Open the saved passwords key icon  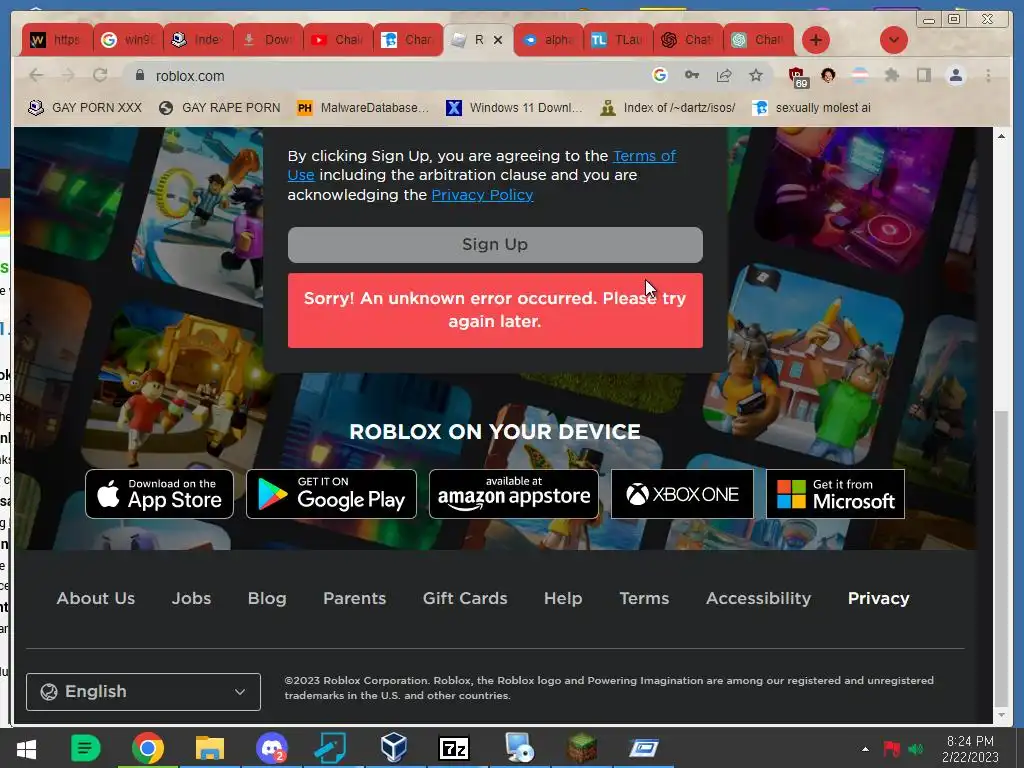692,76
